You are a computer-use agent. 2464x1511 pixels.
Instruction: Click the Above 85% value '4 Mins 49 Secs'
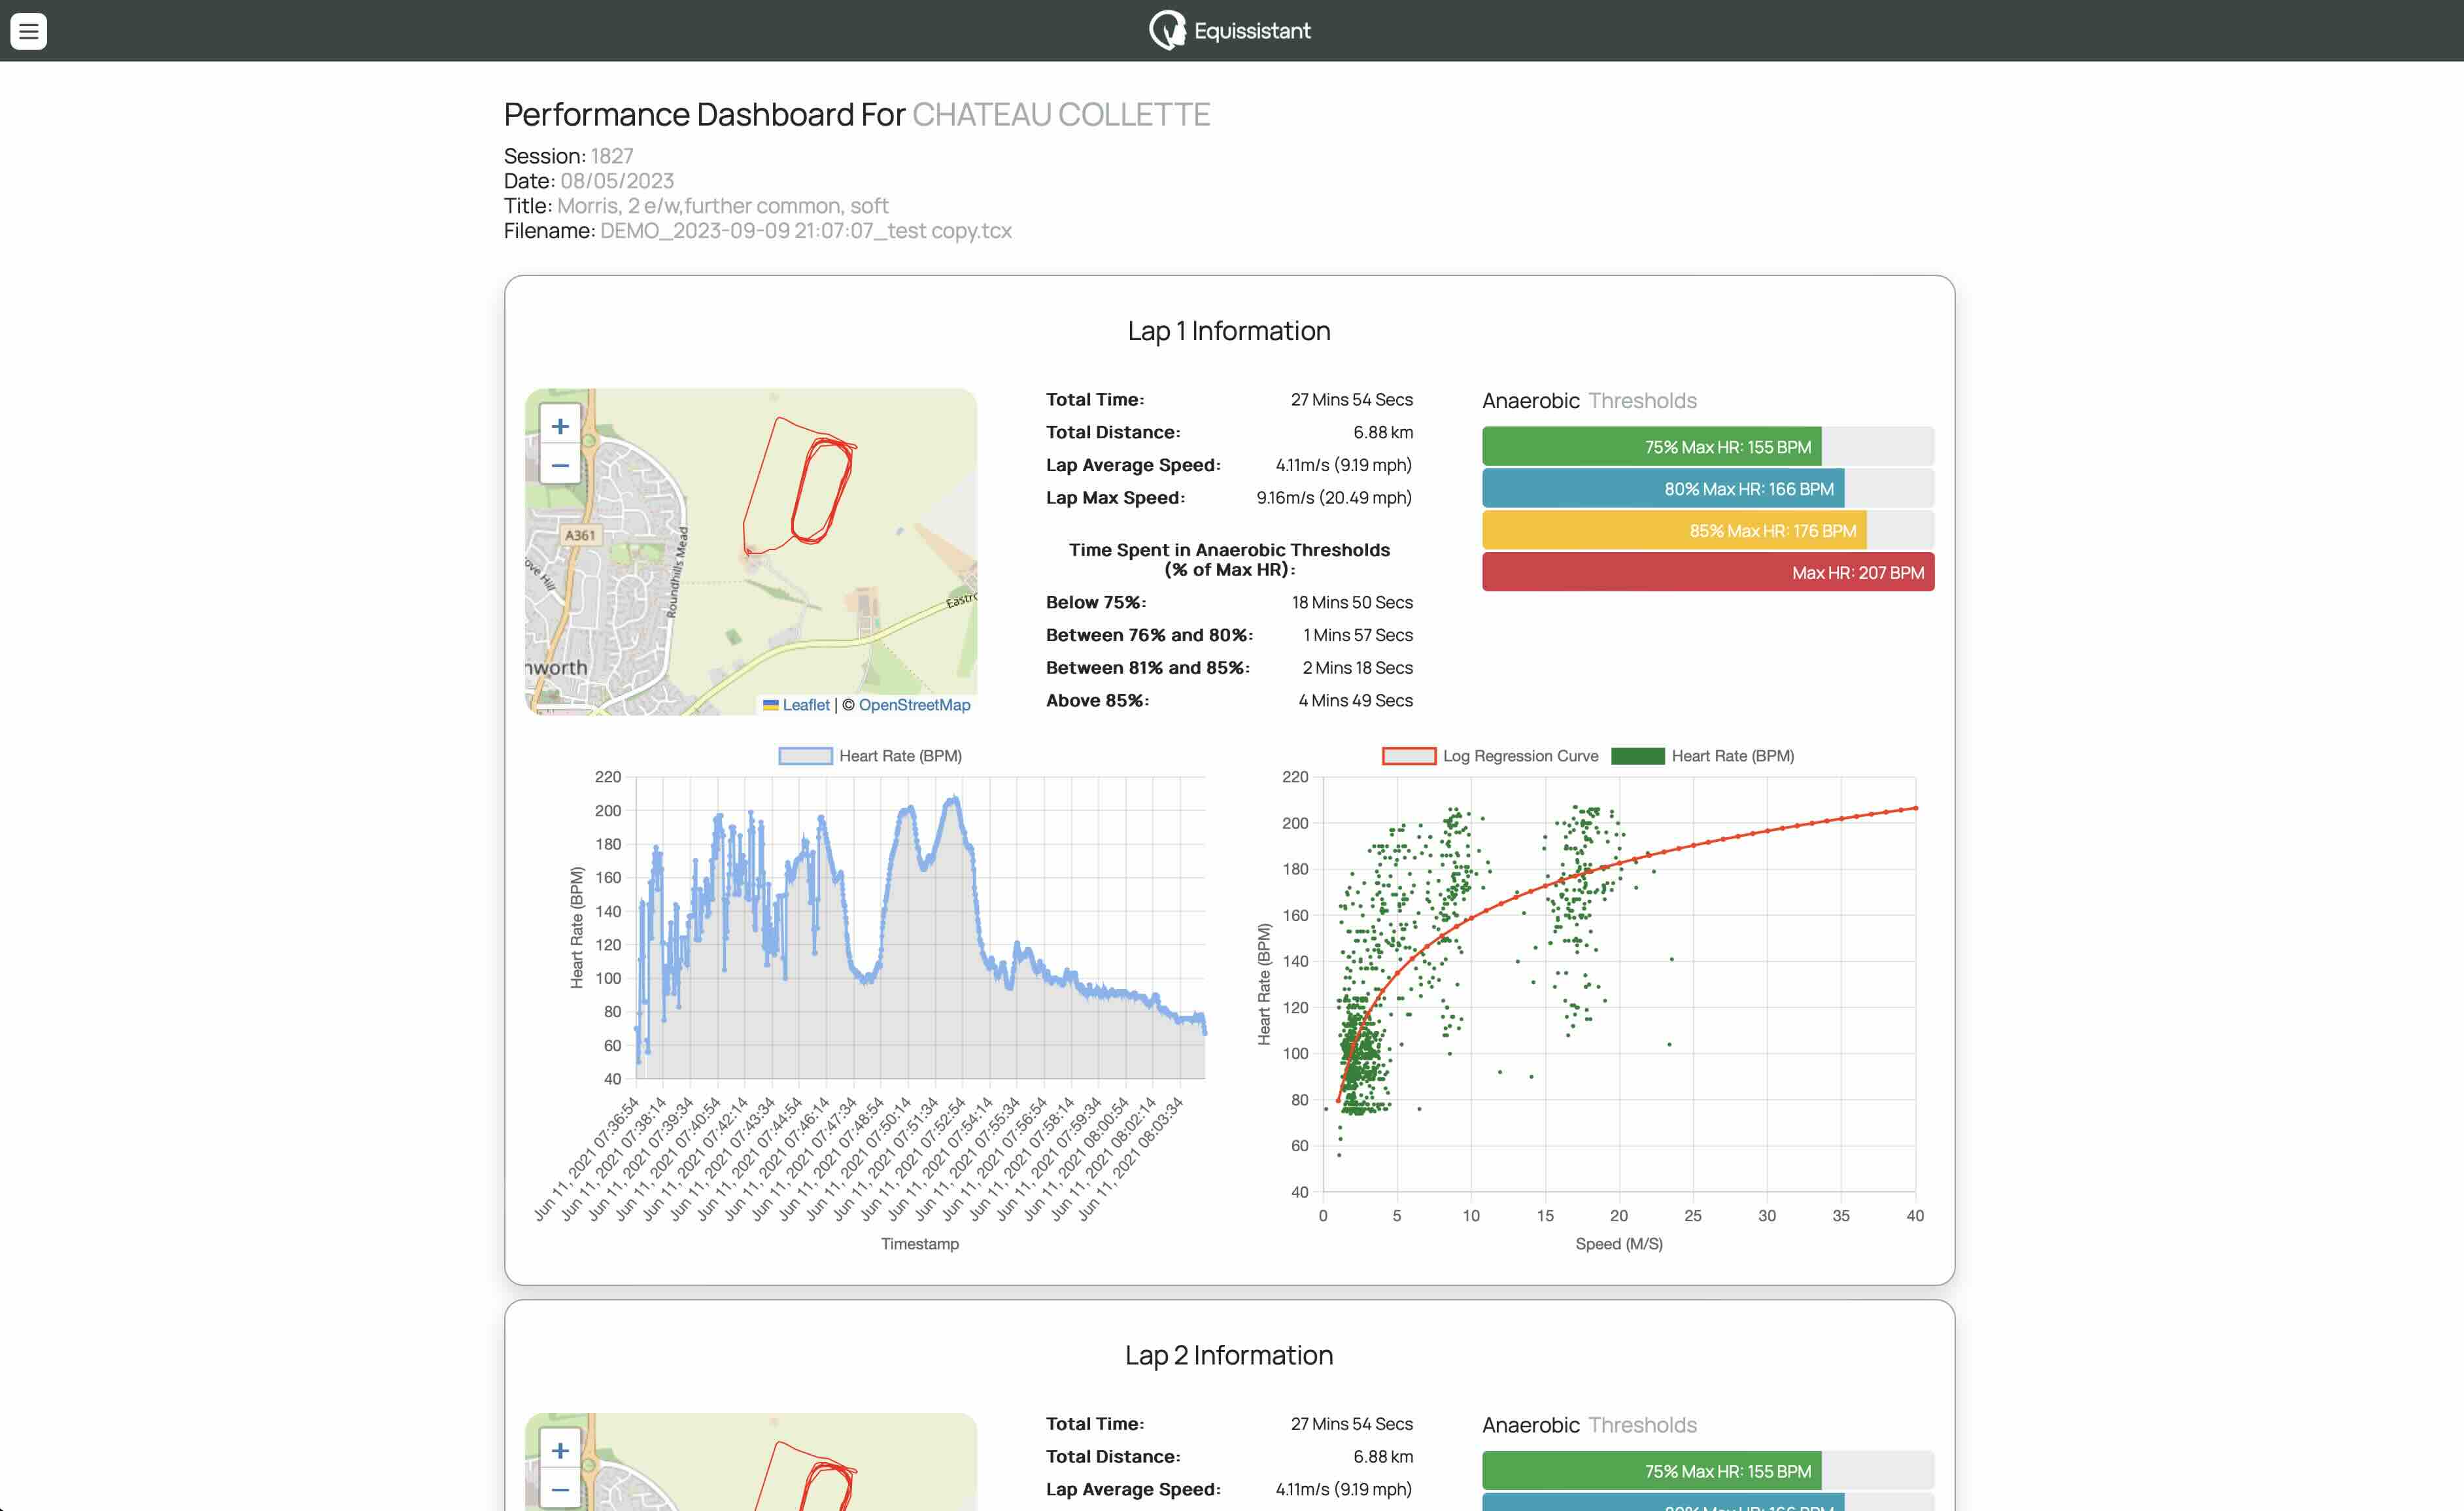[x=1355, y=701]
